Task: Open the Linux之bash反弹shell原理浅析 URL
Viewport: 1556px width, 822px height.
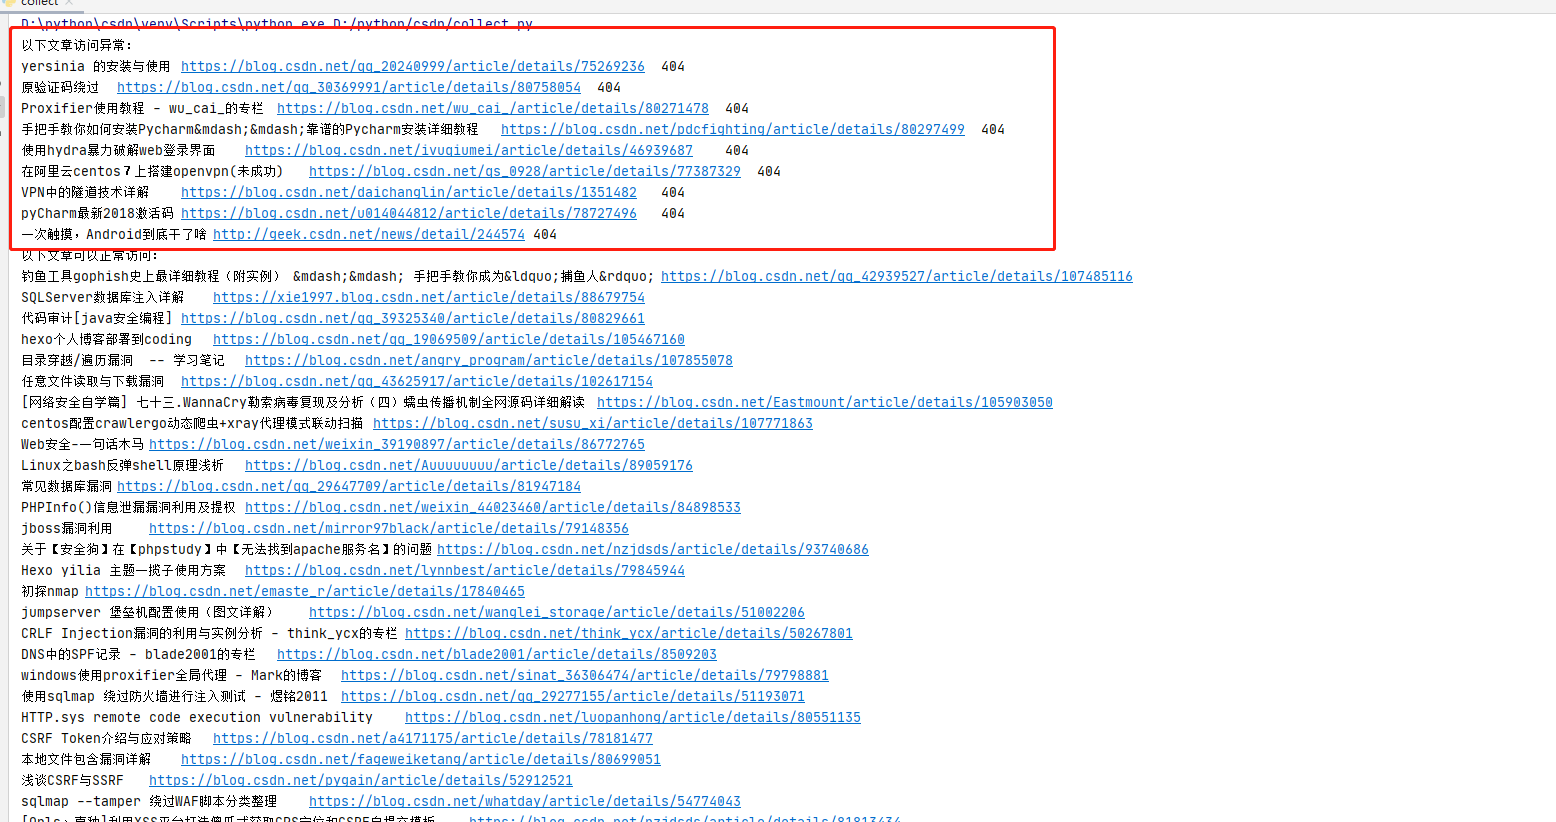Action: (469, 465)
